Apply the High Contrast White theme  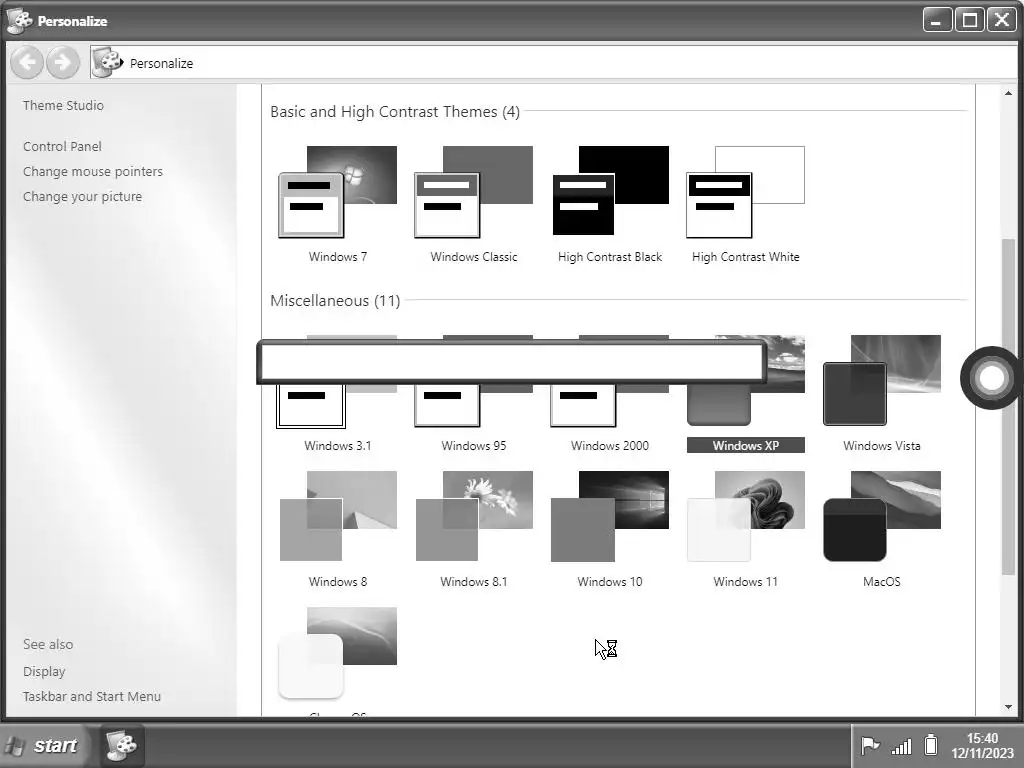pyautogui.click(x=745, y=192)
